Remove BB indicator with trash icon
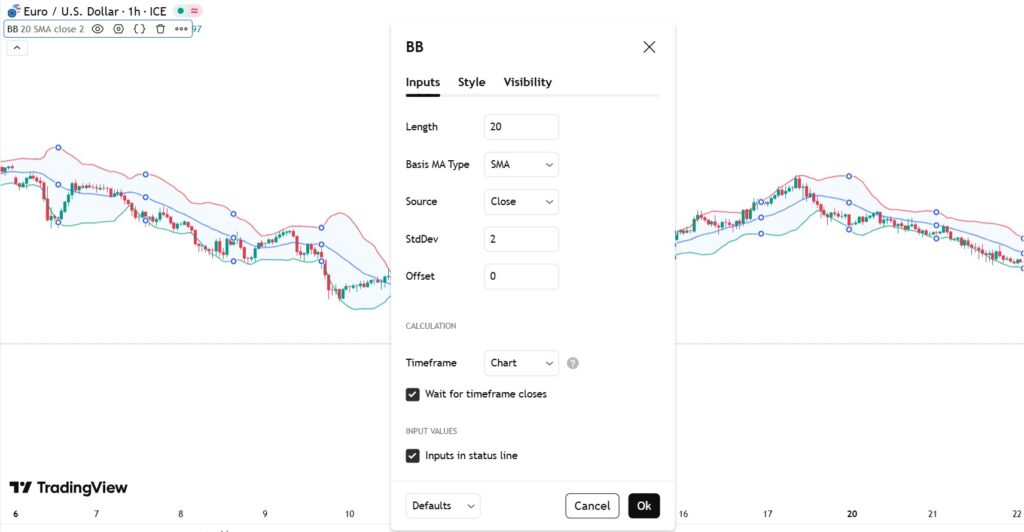Image resolution: width=1024 pixels, height=532 pixels. 160,29
